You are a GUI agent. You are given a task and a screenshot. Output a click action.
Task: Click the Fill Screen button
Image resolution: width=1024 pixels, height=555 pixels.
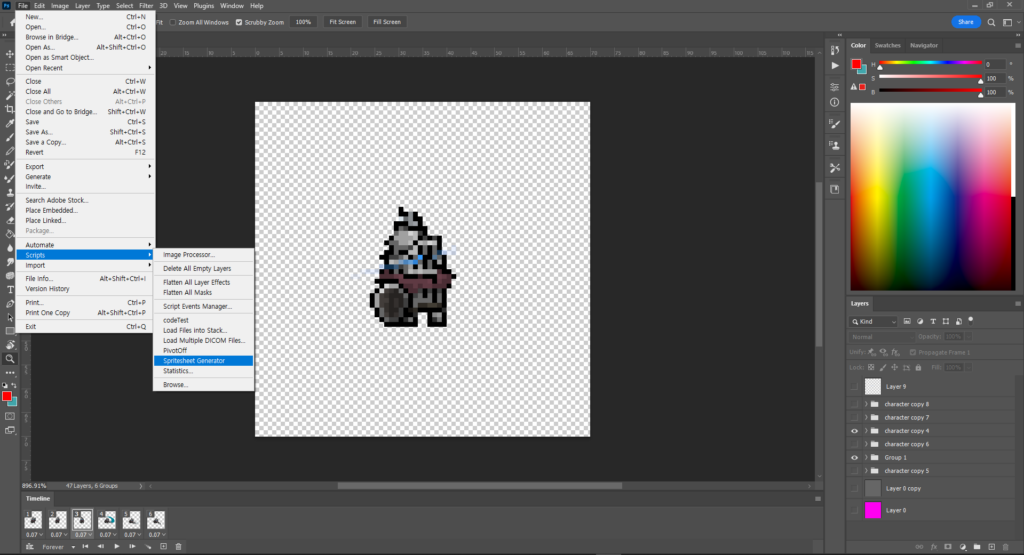click(387, 22)
